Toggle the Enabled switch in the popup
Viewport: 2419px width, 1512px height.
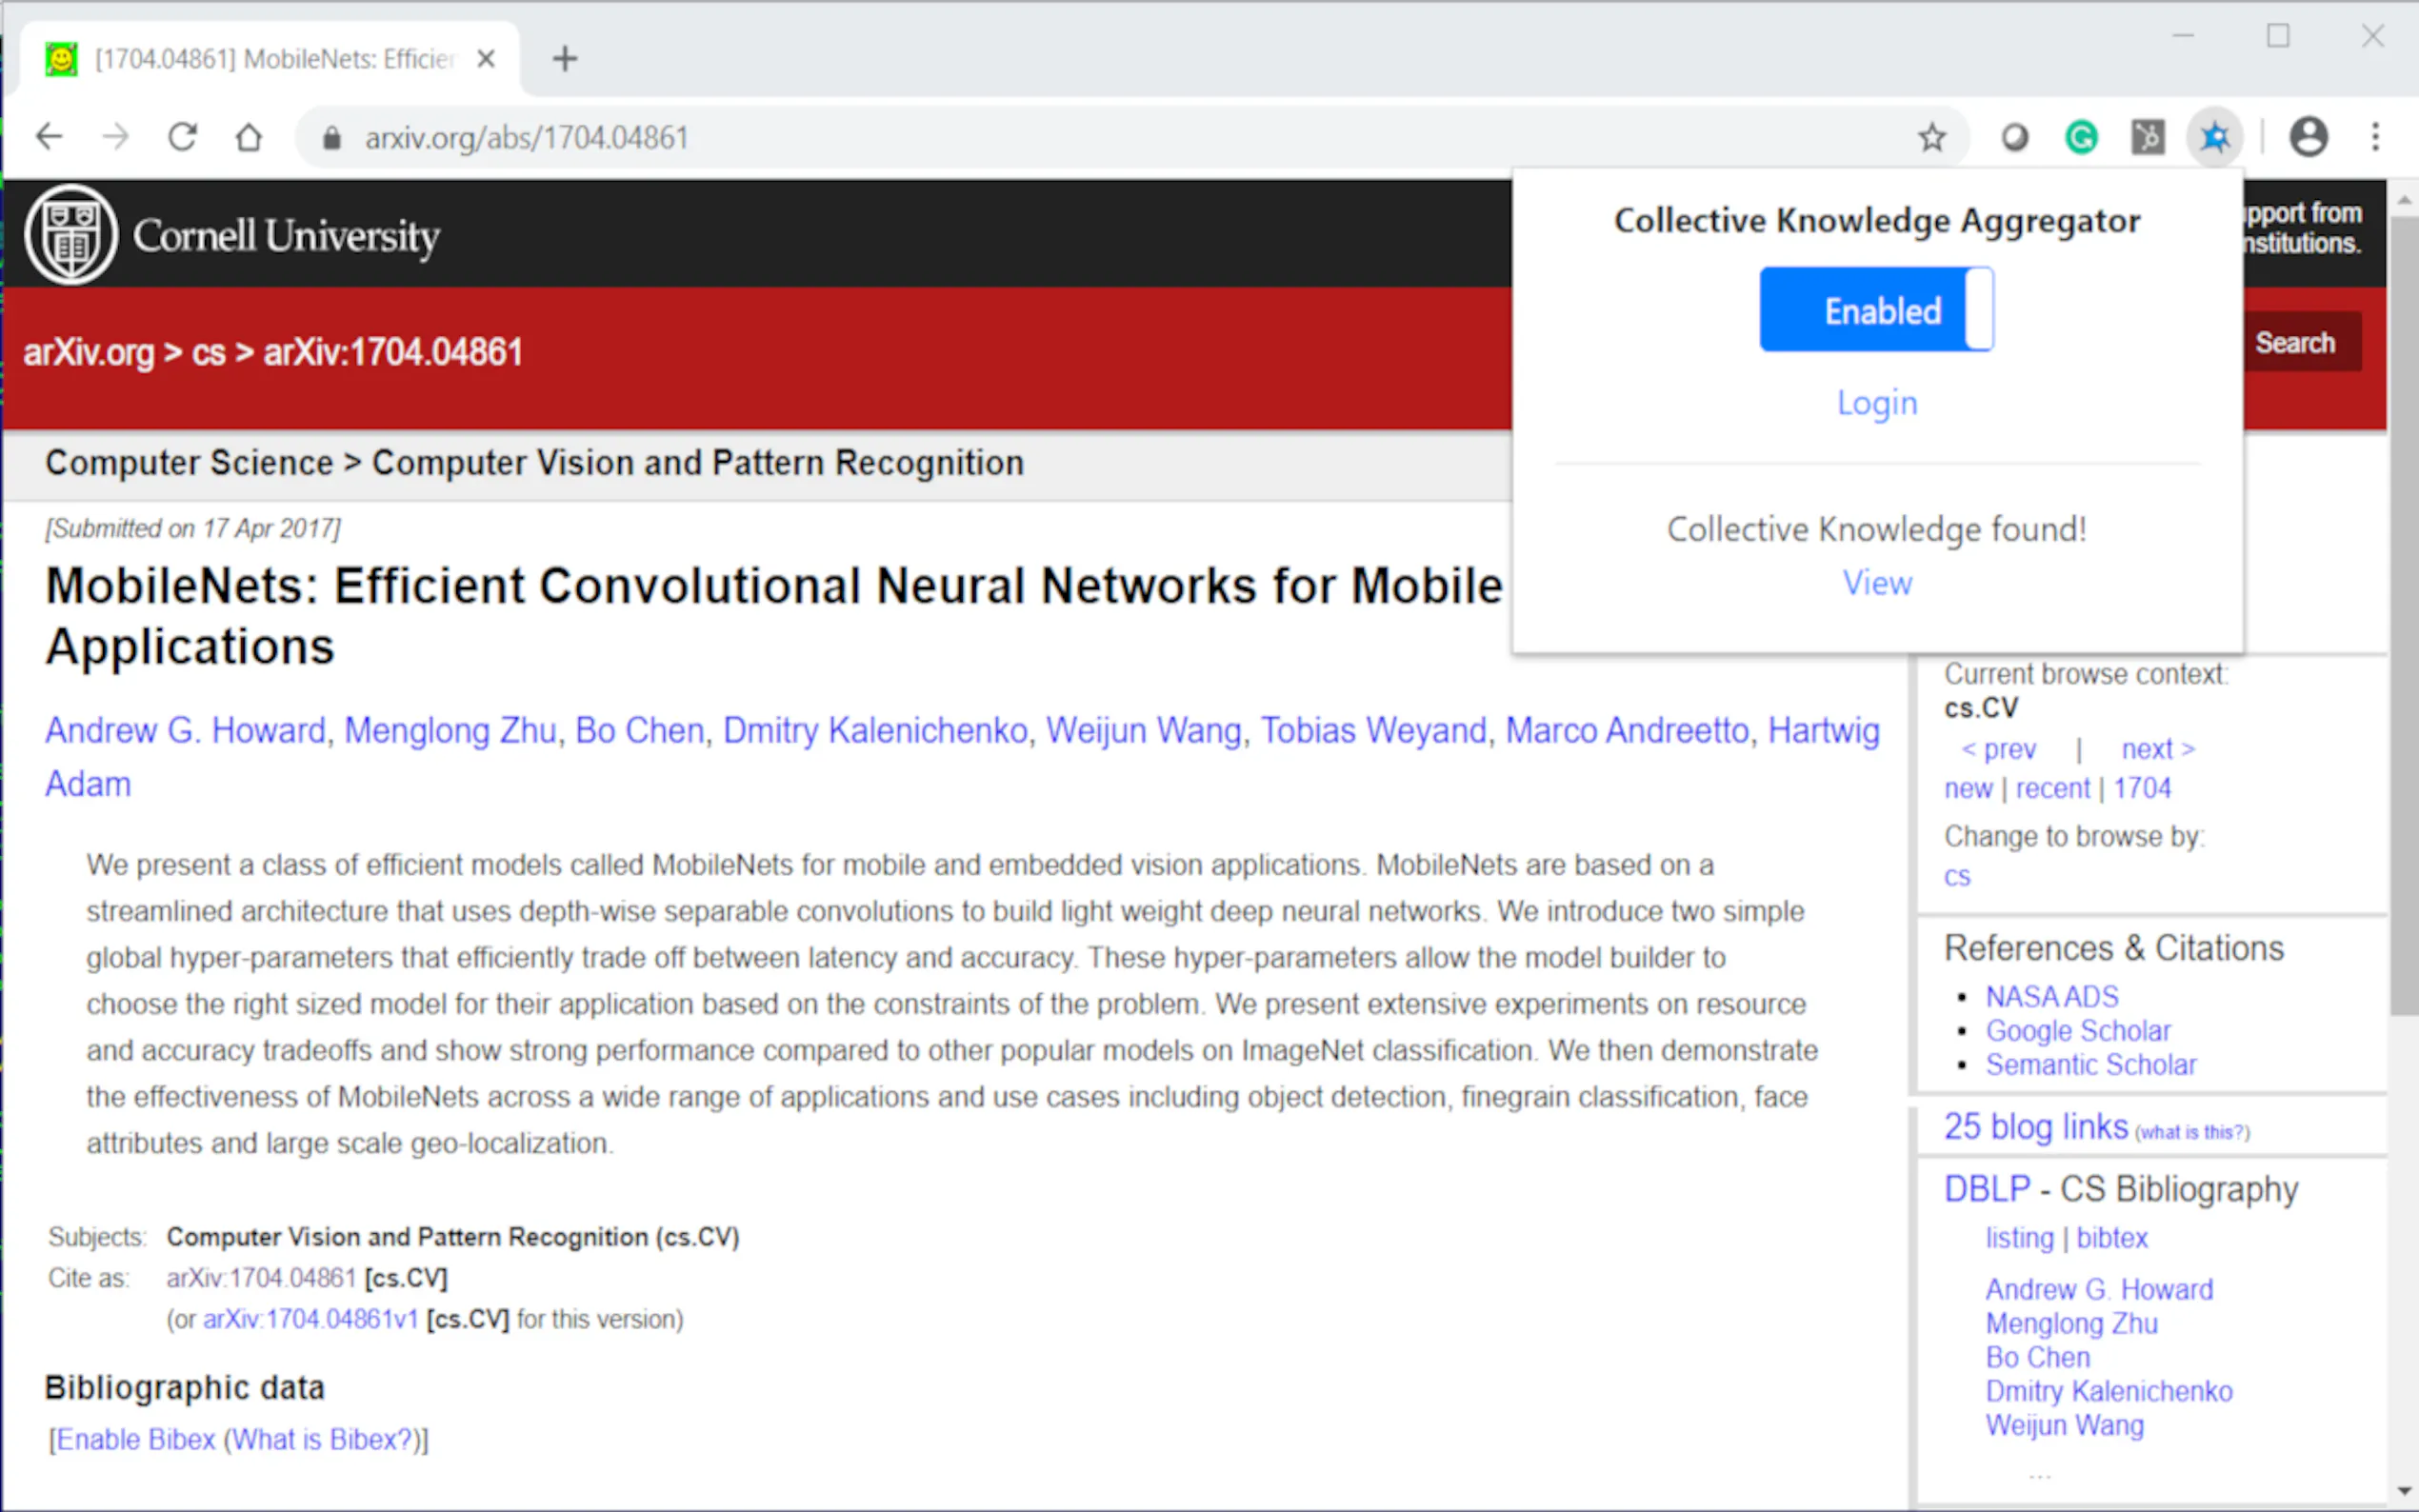pos(1877,309)
